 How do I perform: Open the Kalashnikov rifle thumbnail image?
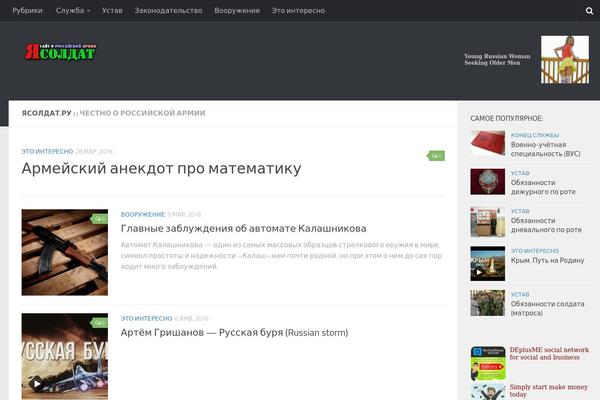(65, 252)
